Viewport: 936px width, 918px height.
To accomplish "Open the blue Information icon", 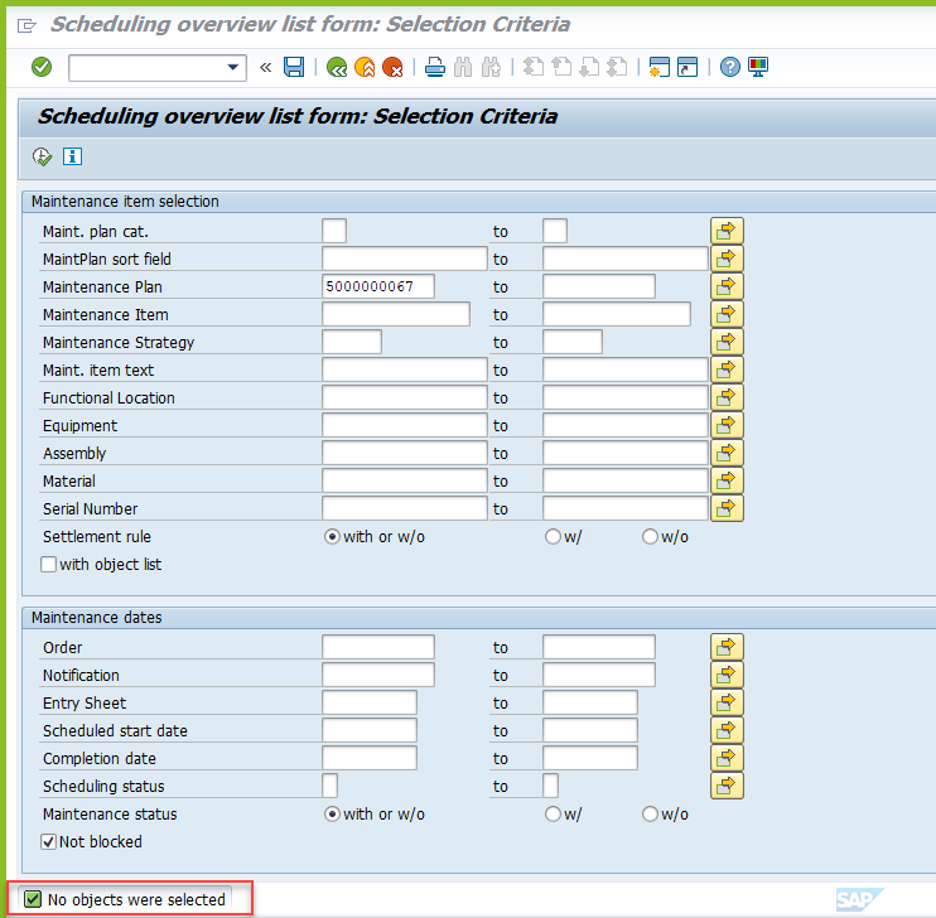I will [x=72, y=156].
